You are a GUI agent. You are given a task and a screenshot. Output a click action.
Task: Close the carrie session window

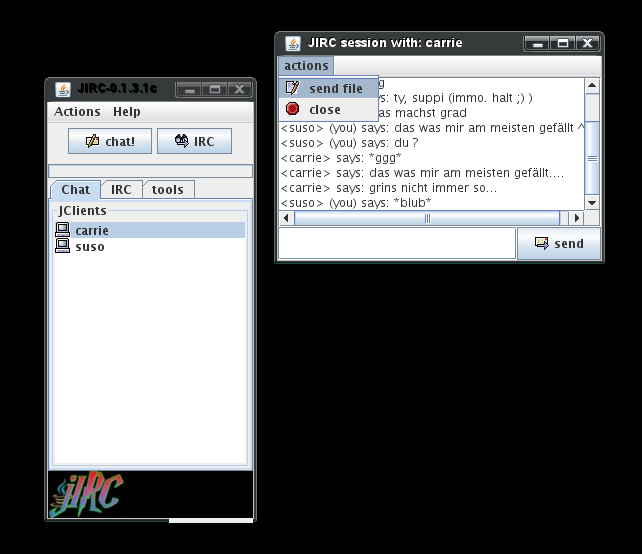coord(588,43)
